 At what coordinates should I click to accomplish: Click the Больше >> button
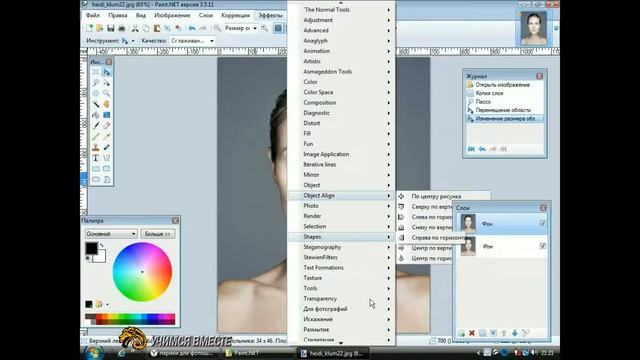[158, 234]
